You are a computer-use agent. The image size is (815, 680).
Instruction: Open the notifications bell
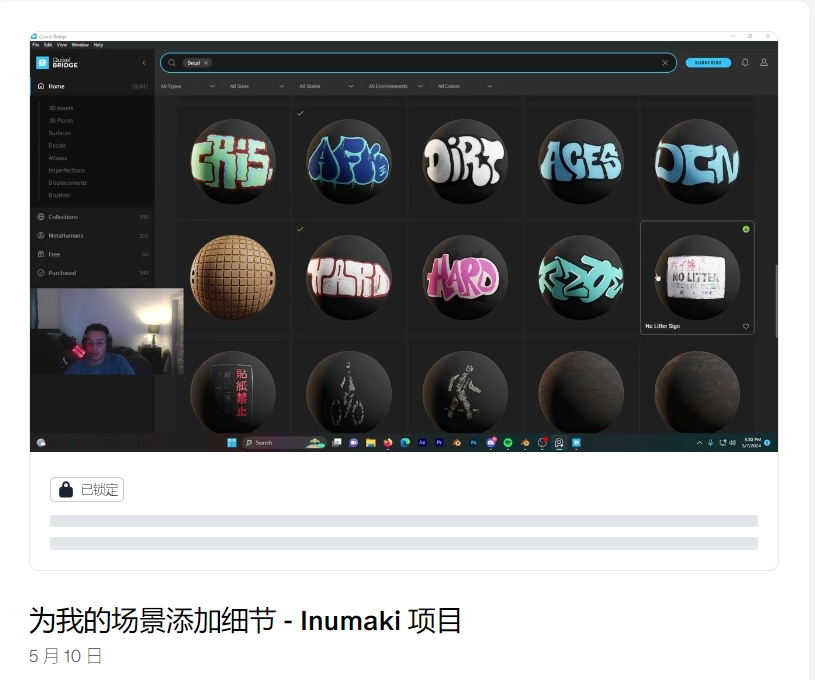click(745, 62)
